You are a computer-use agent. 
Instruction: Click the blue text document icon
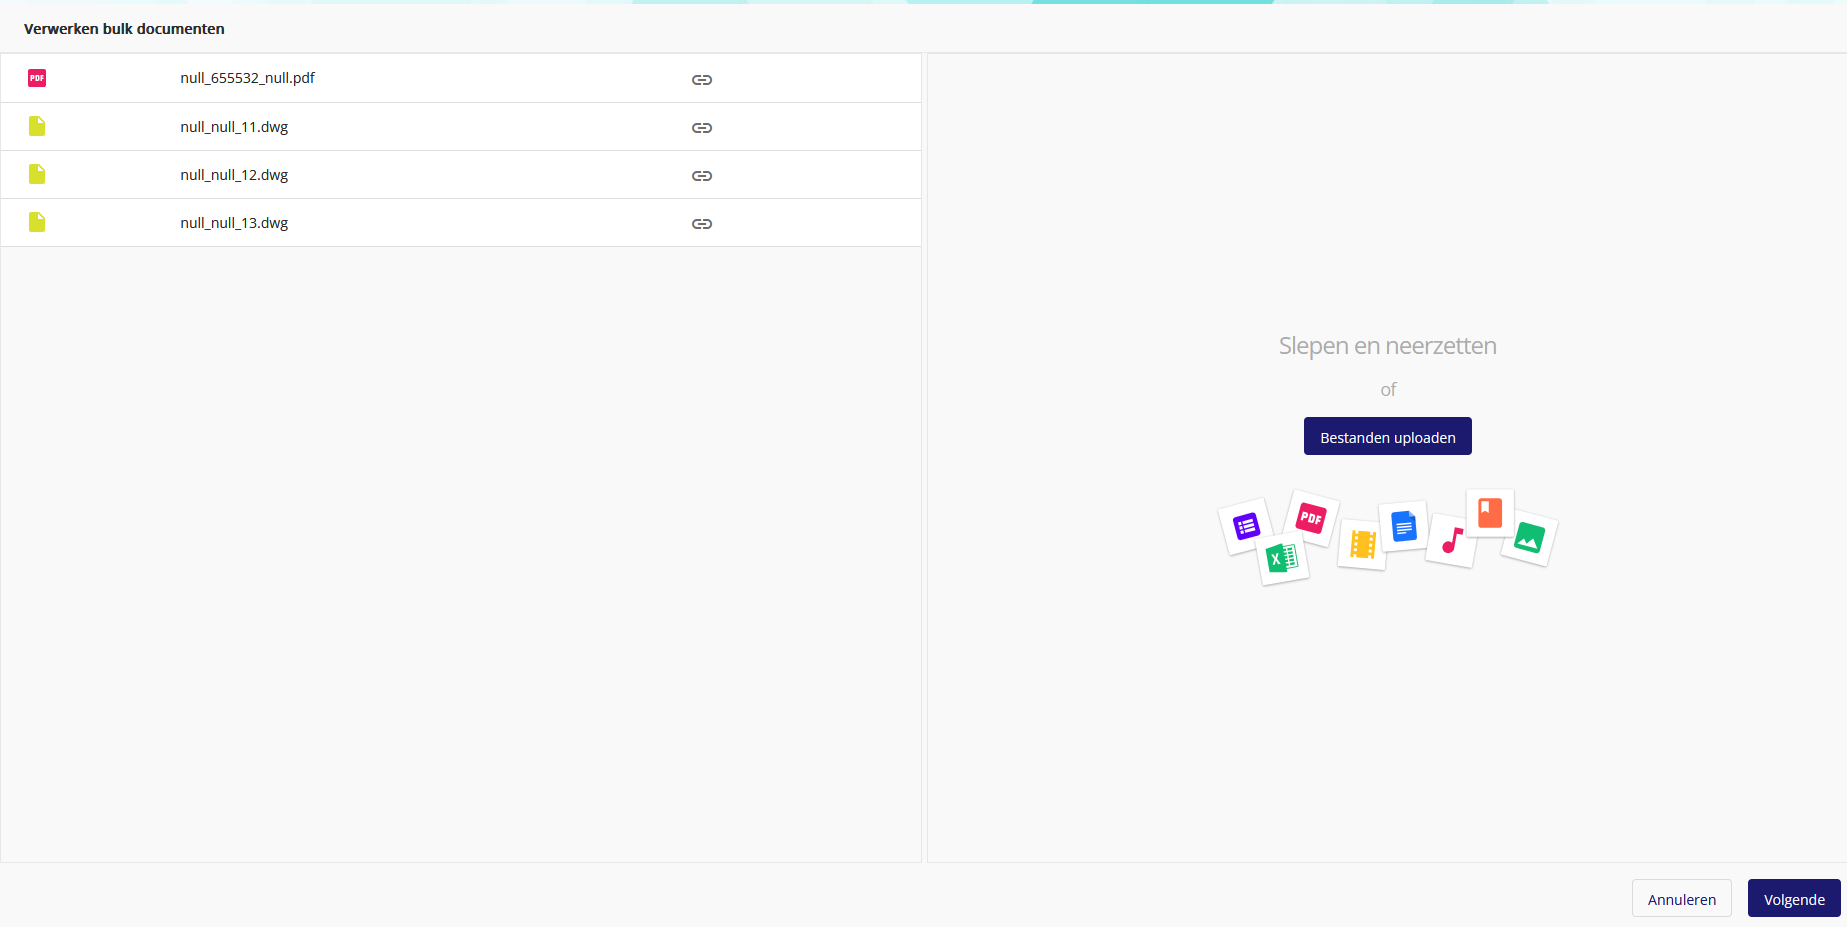coord(1404,526)
